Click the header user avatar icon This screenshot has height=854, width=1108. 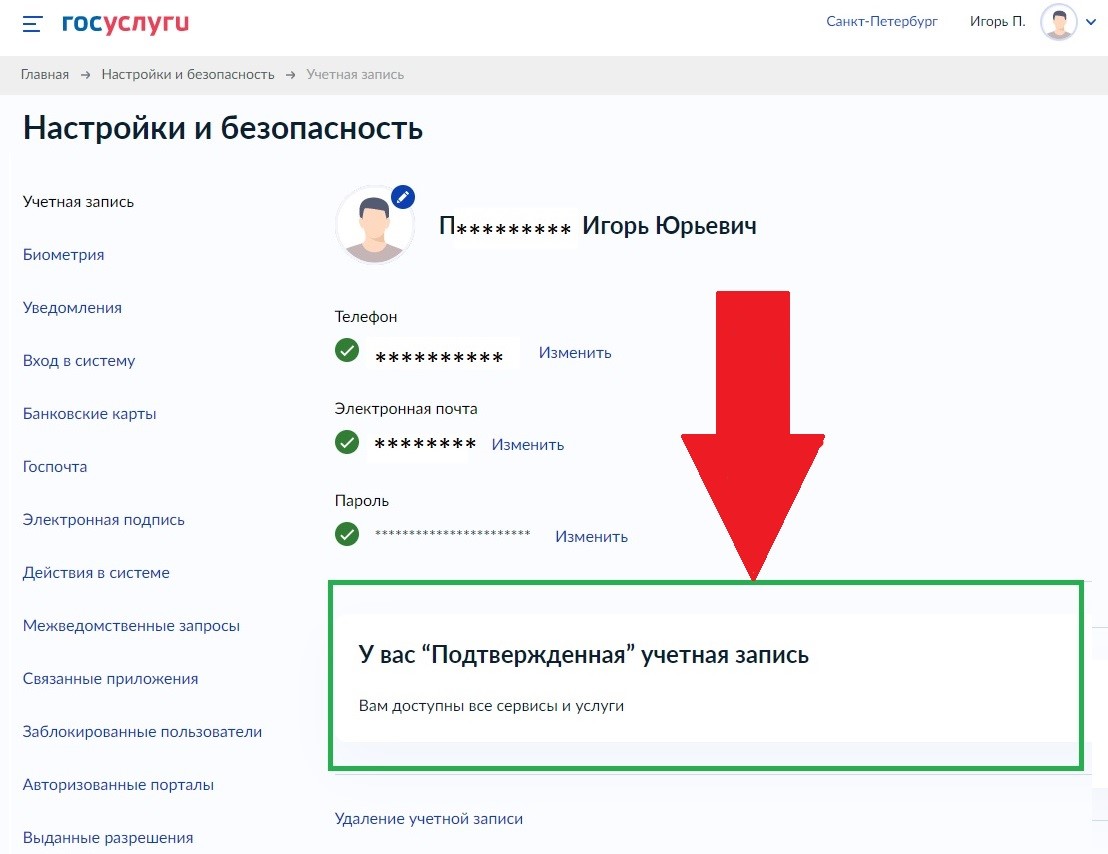pos(1058,22)
